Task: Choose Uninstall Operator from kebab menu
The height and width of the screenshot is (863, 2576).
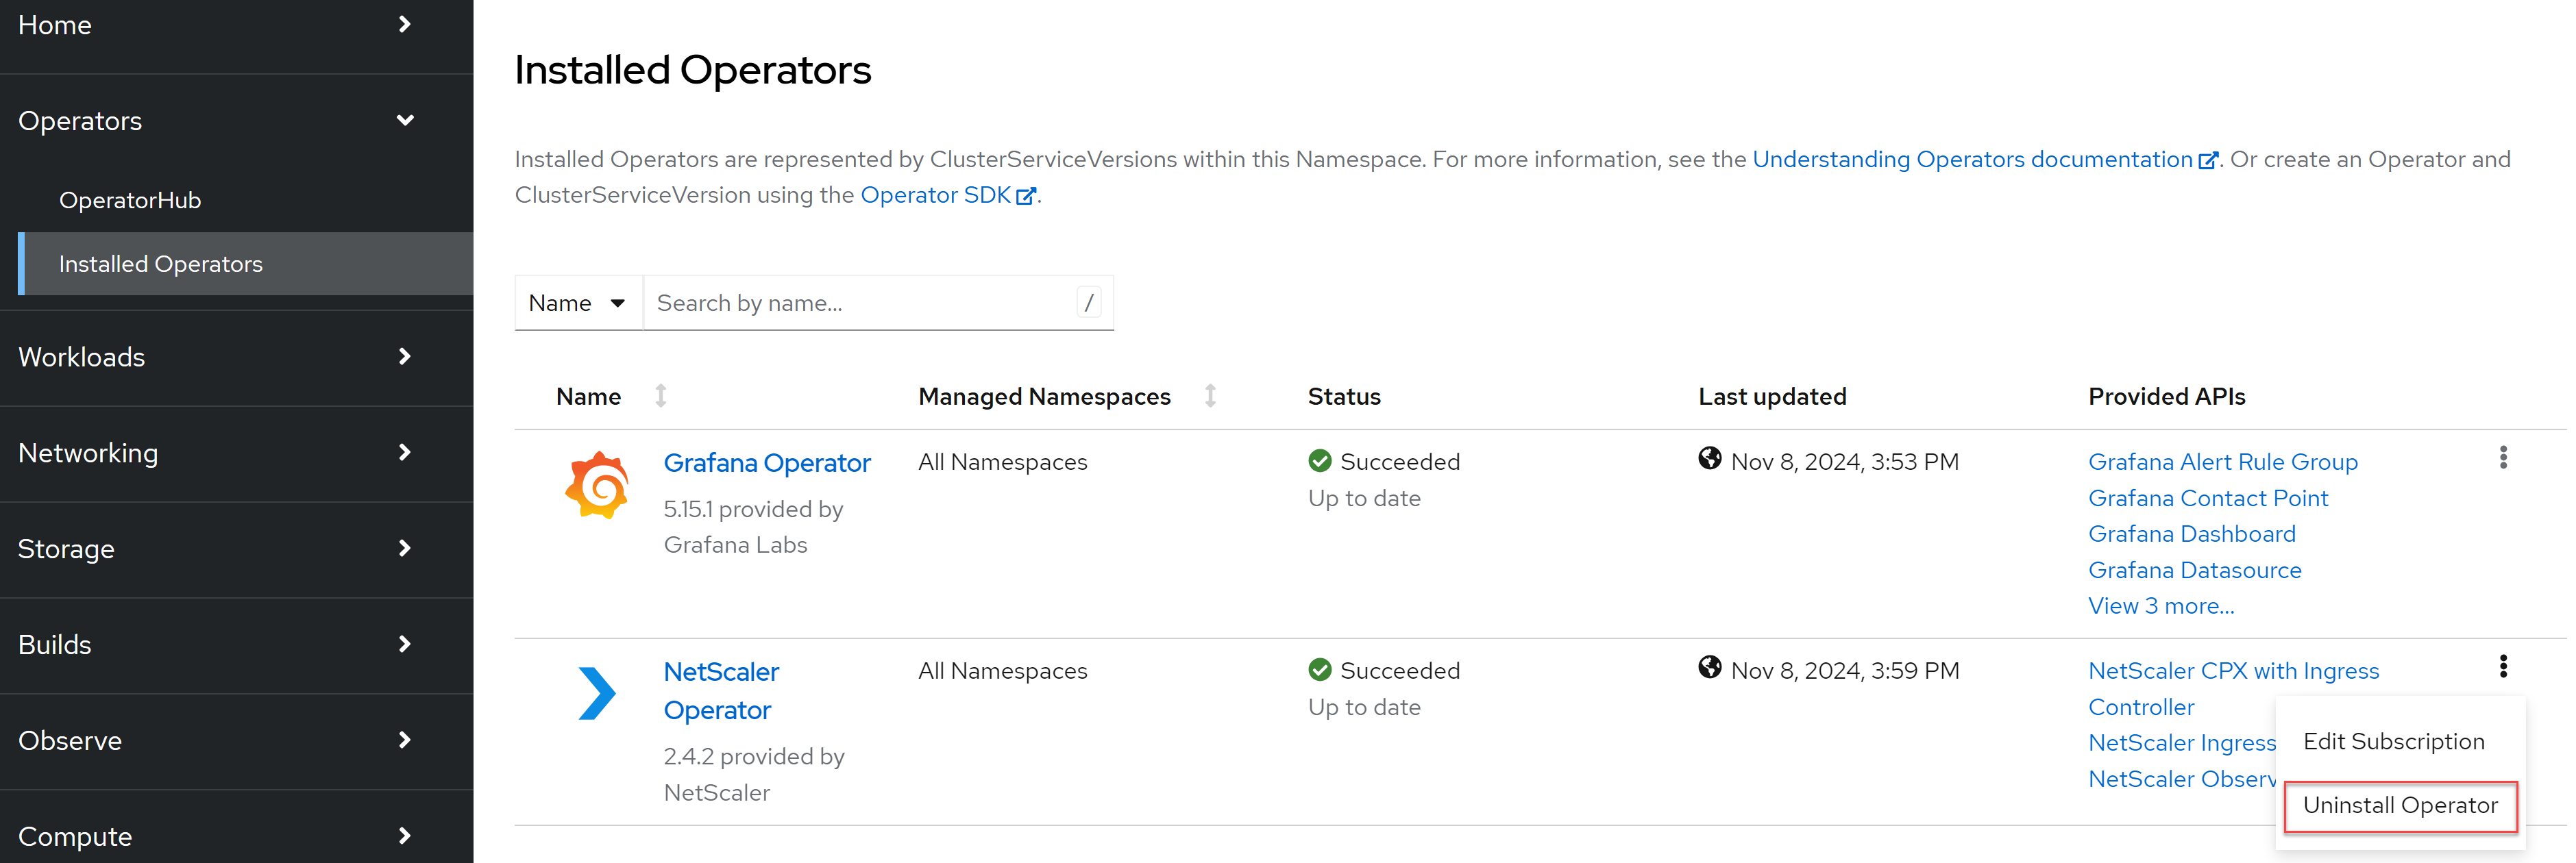Action: click(x=2400, y=805)
